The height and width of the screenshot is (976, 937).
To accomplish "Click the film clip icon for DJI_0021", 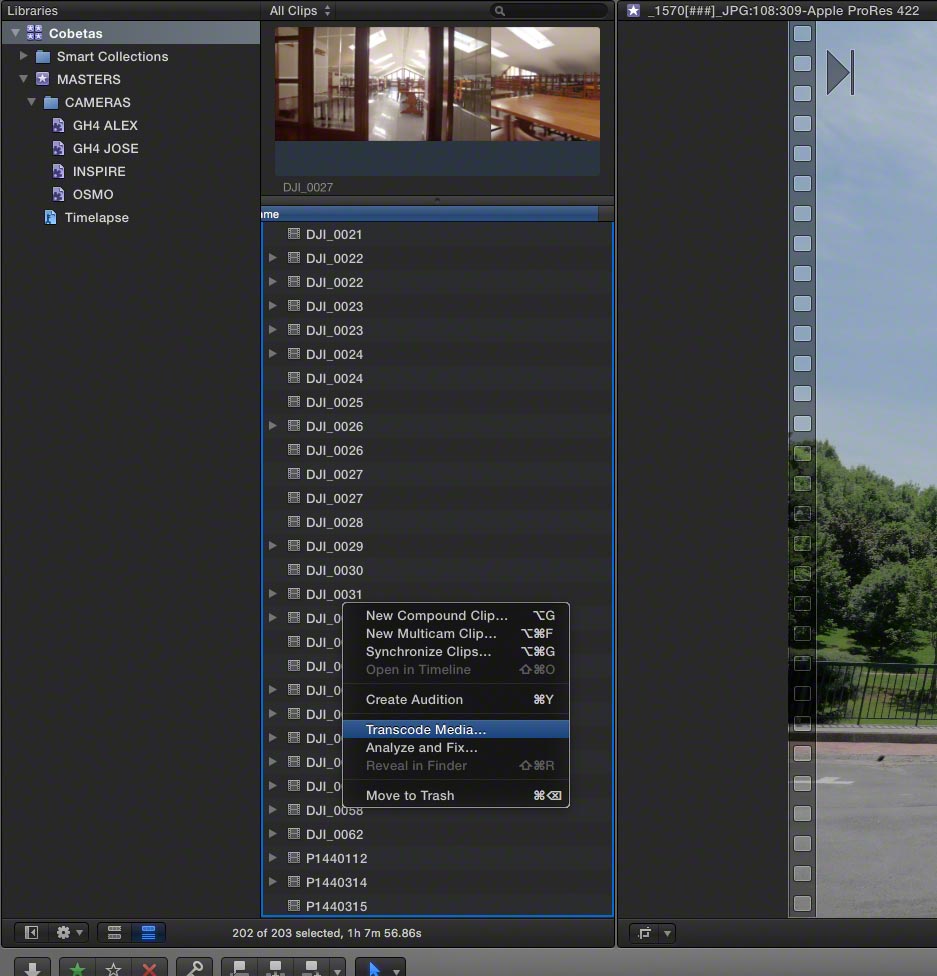I will tap(294, 234).
